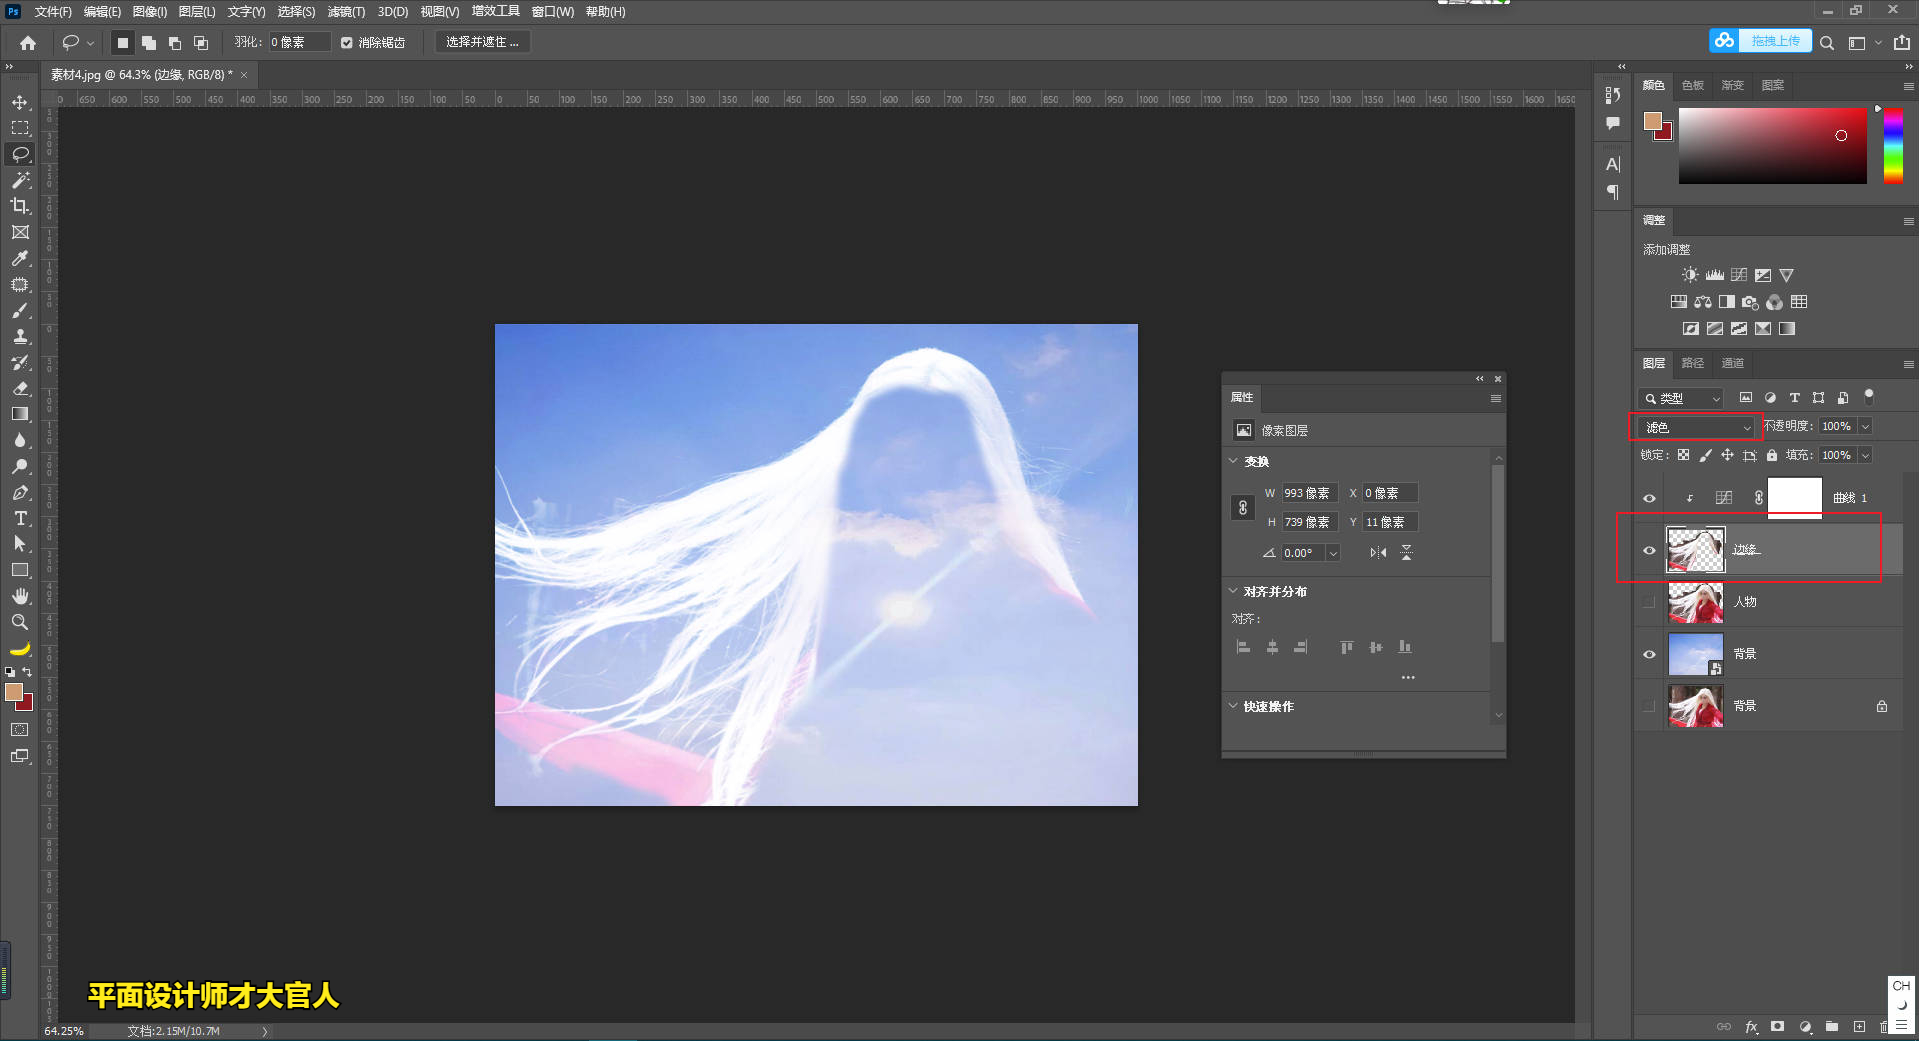Select the Magic Wand tool

click(20, 180)
